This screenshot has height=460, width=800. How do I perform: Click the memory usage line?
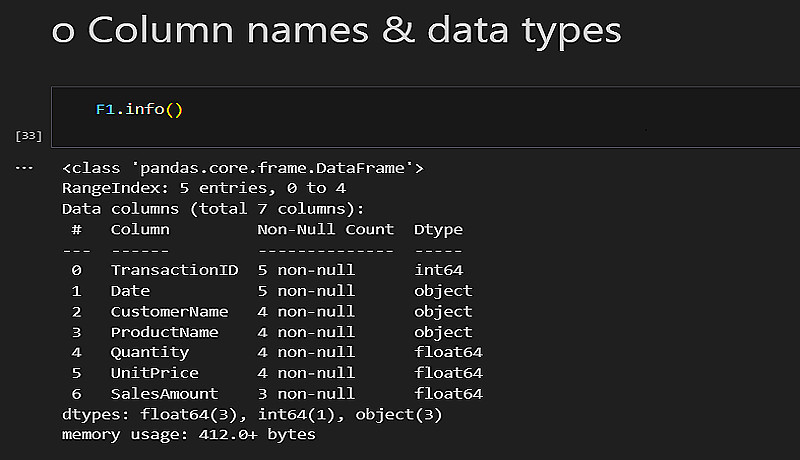[188, 435]
